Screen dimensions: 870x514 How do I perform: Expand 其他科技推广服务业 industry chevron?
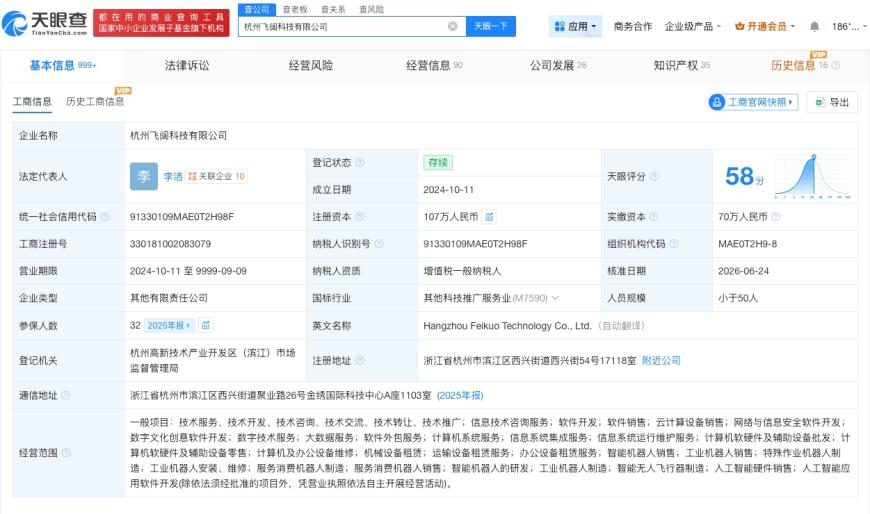[x=555, y=298]
